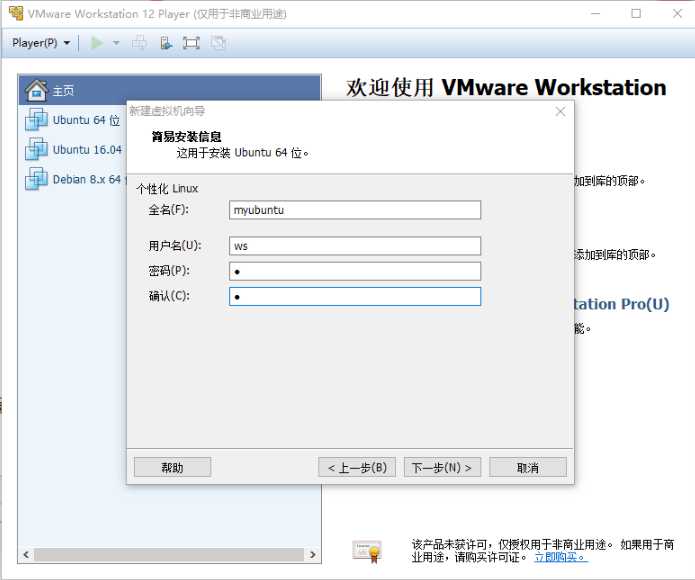Open the 立即购买 buy now link
The image size is (695, 580).
(x=561, y=557)
